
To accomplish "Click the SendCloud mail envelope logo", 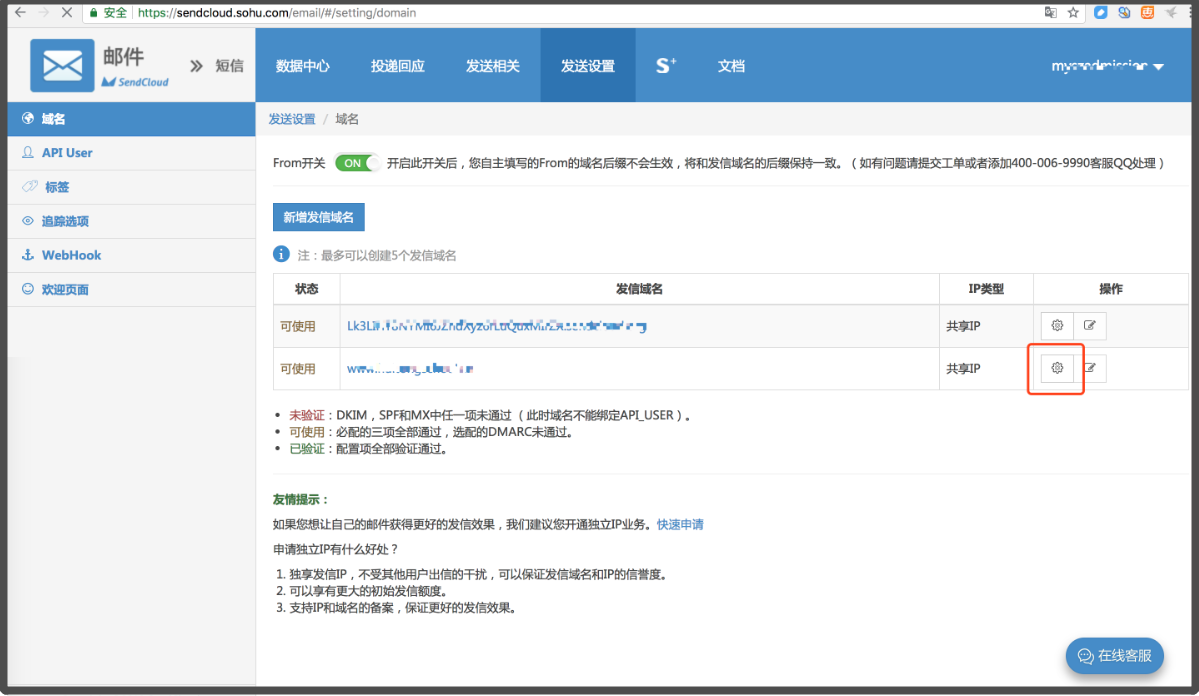I will [62, 66].
